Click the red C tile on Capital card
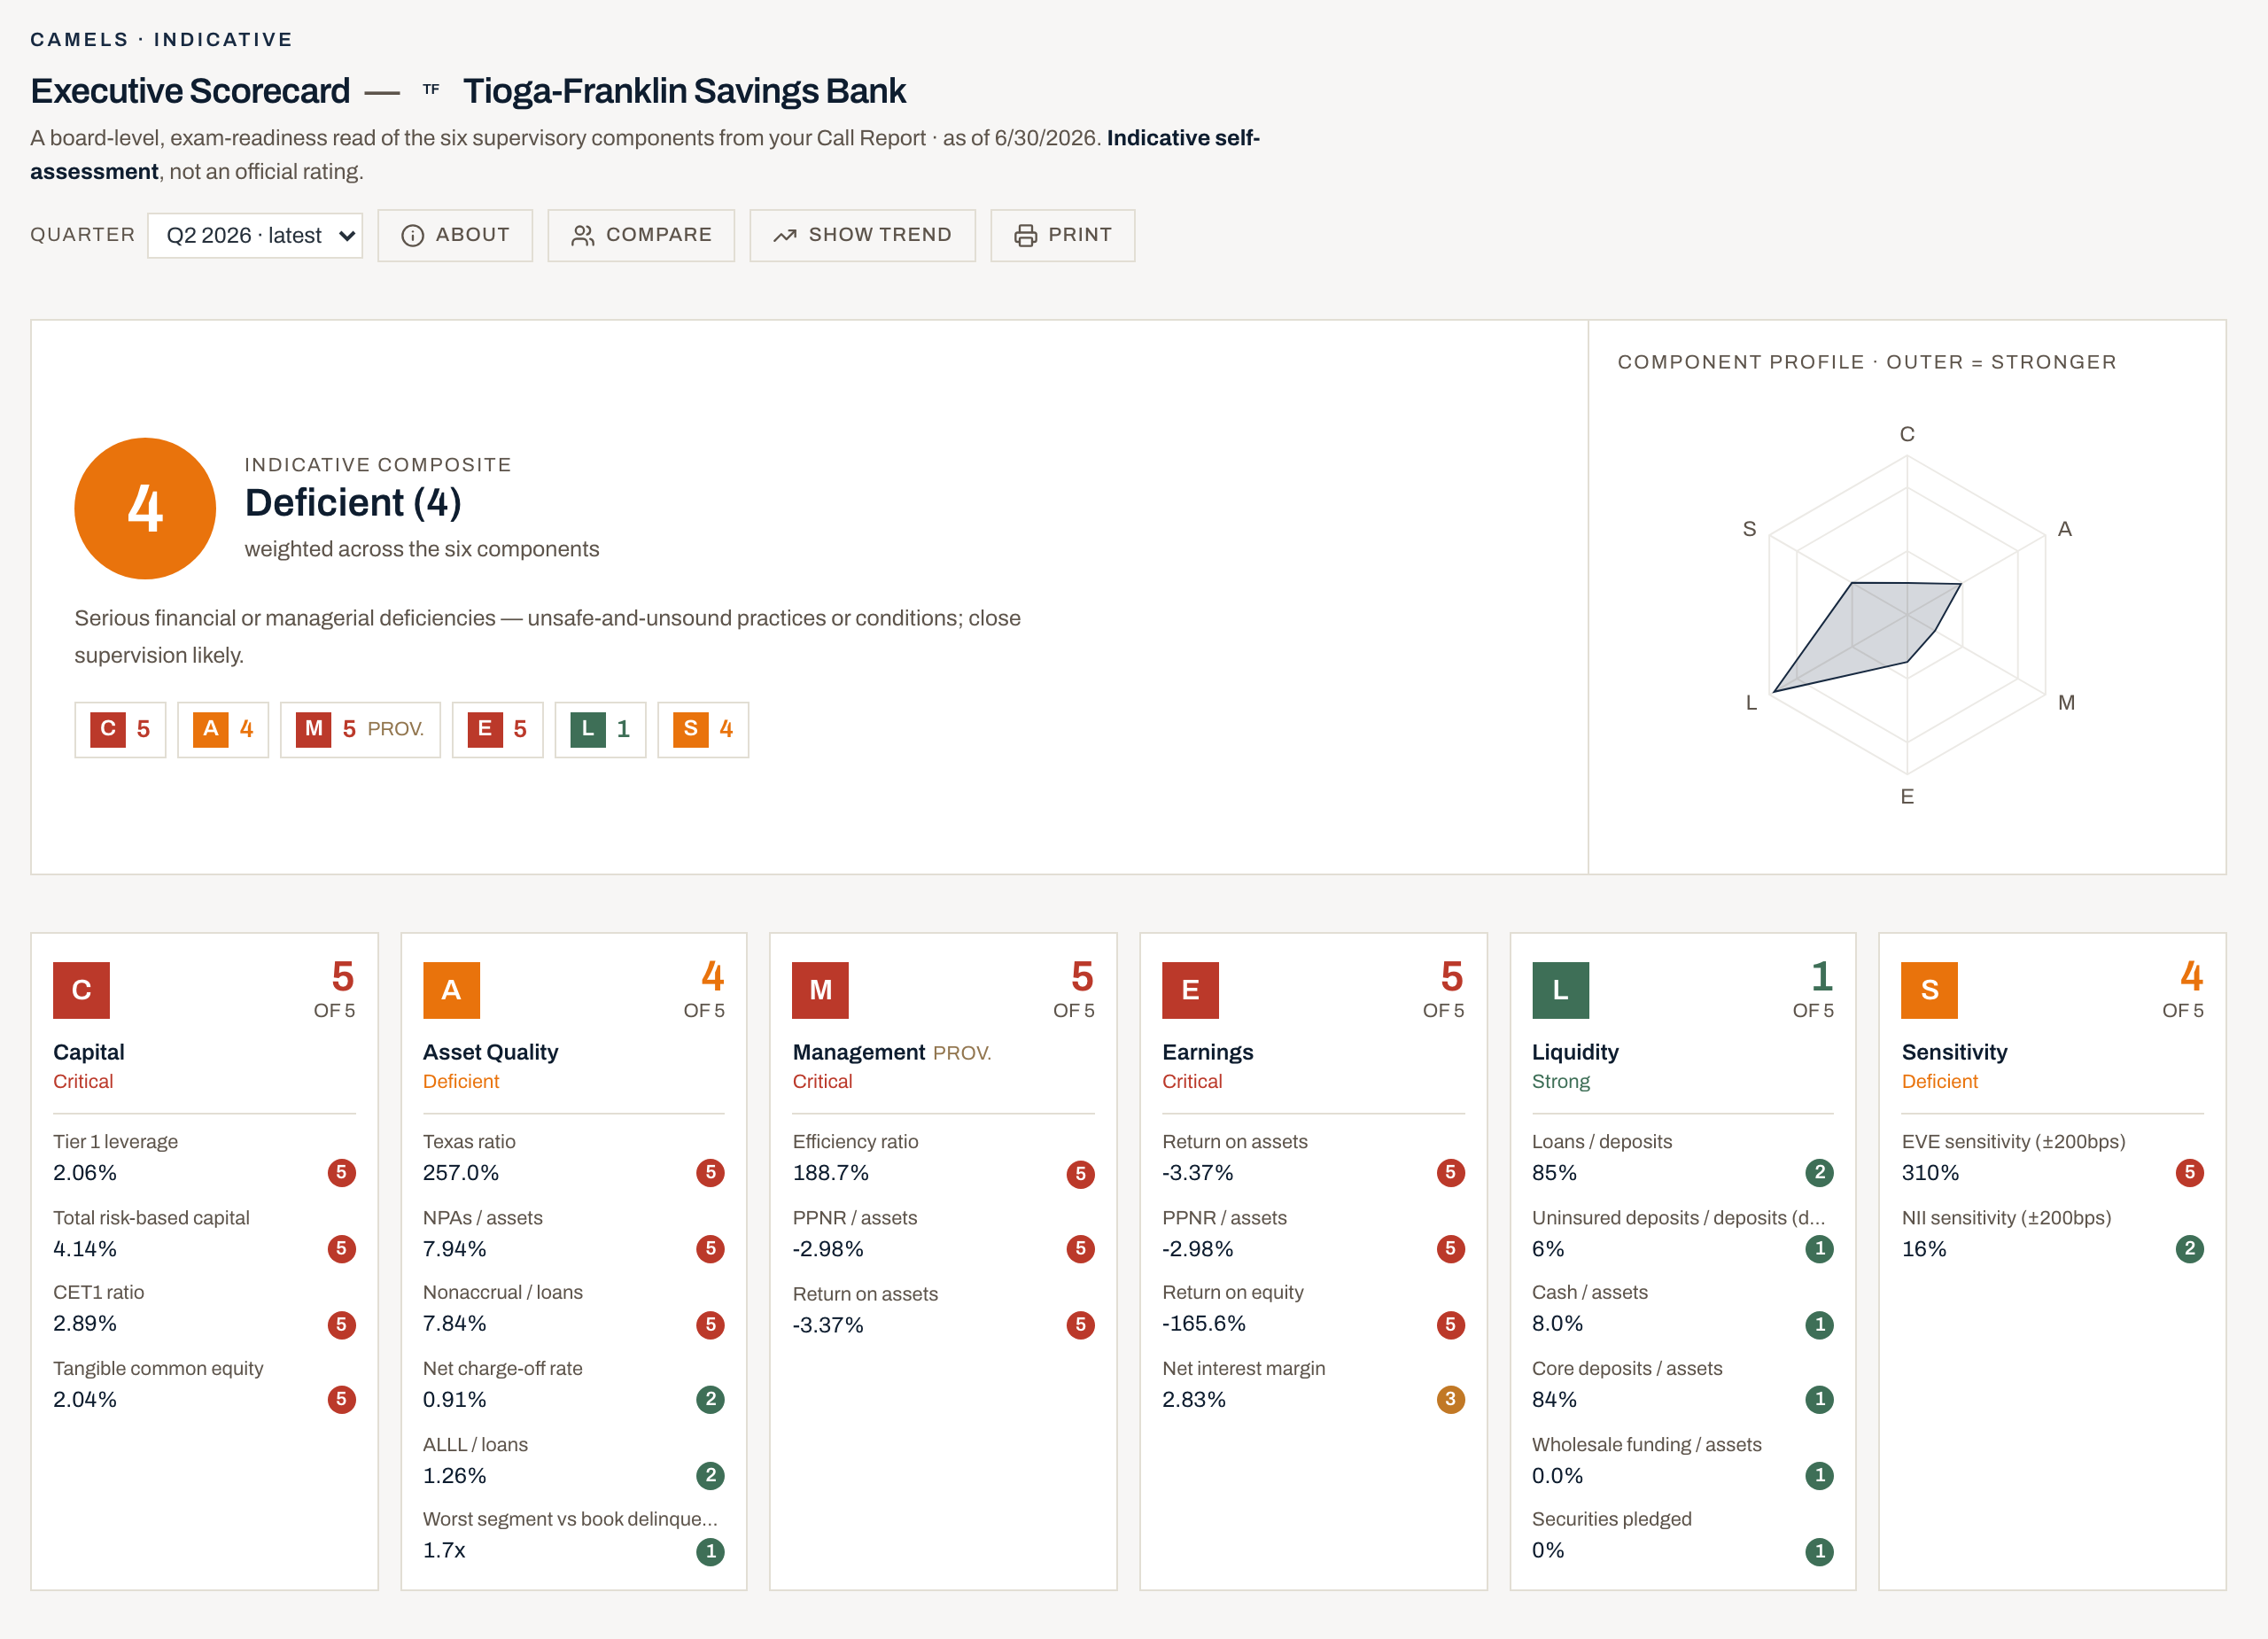 [81, 990]
